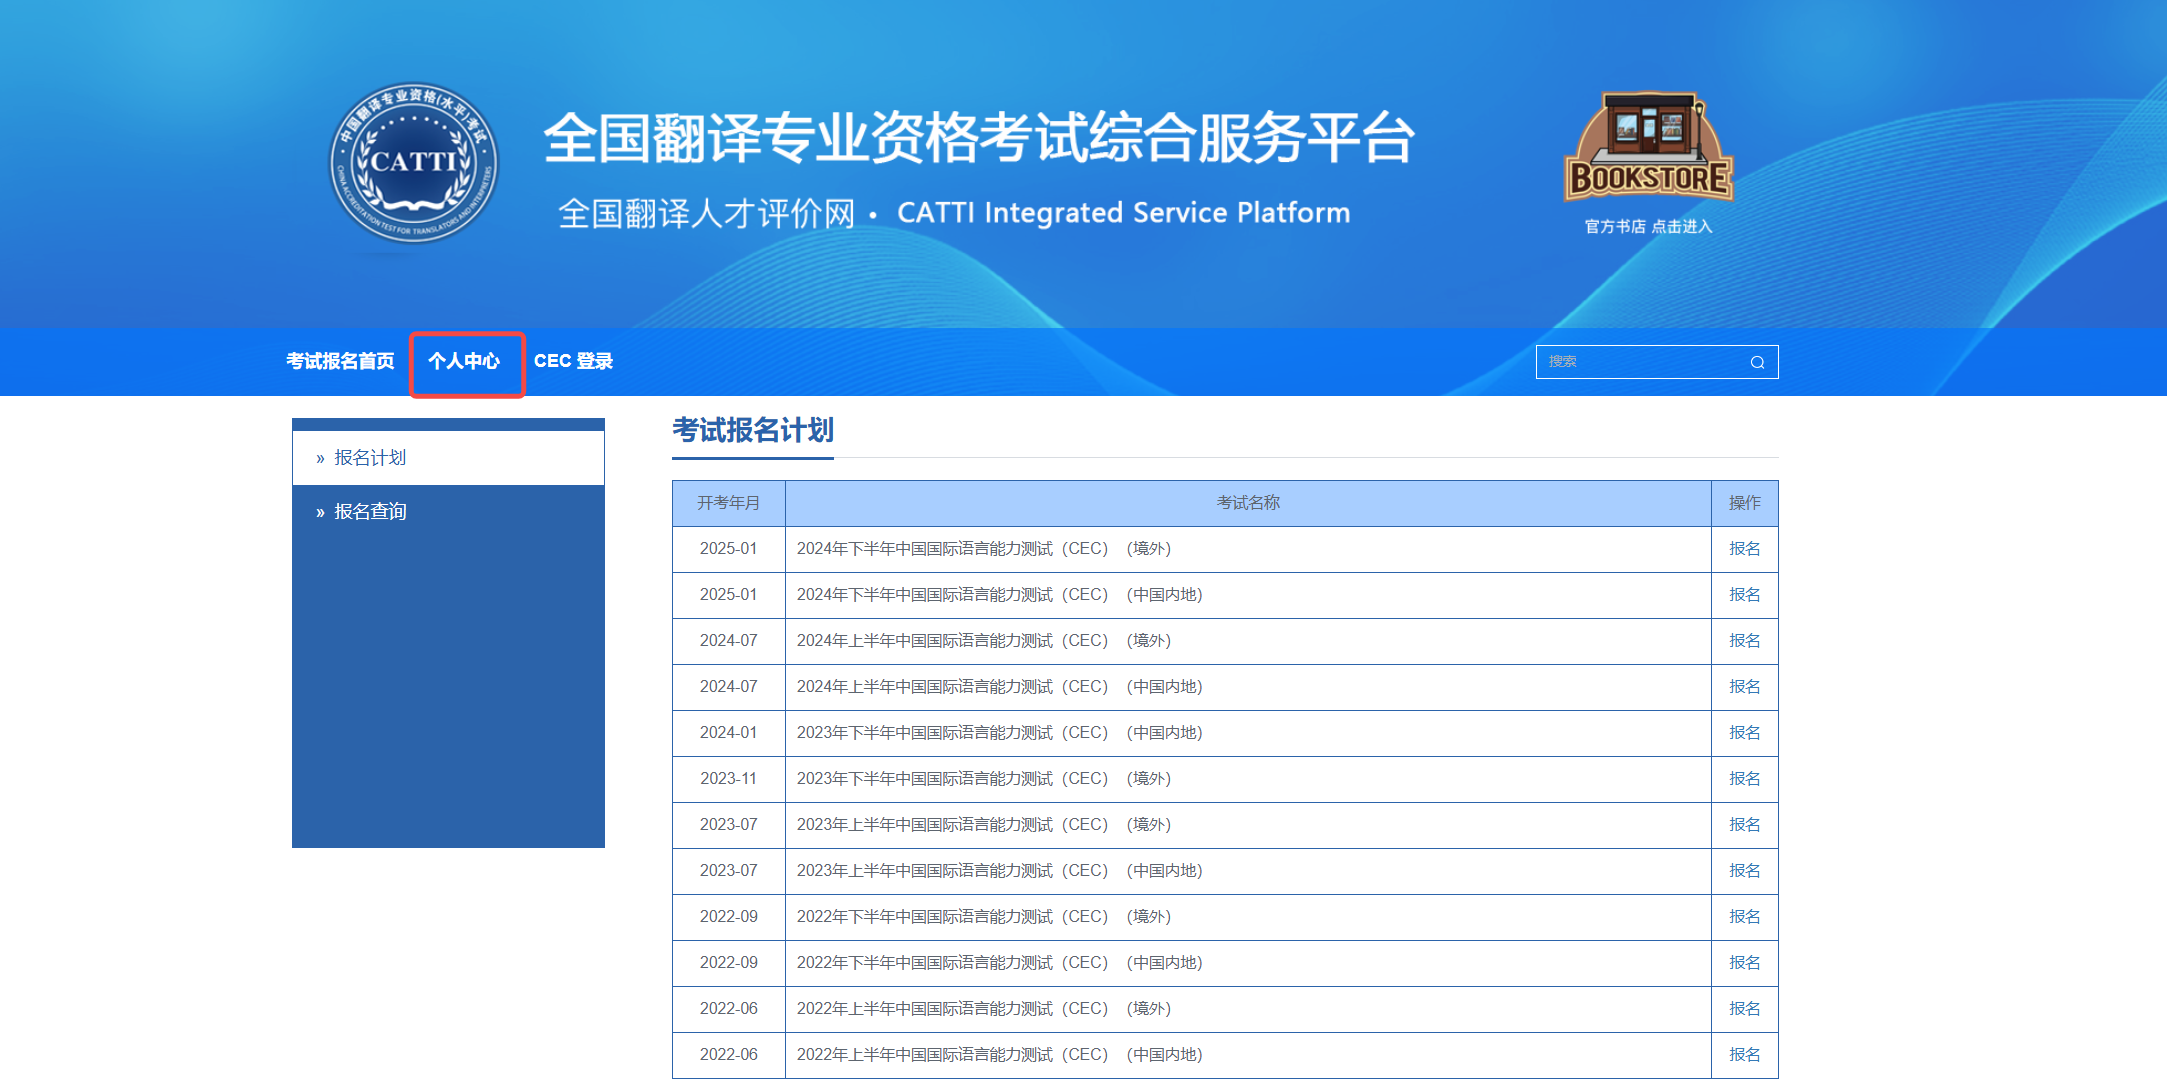Click 报名 for 2025-01 CEC 境外 exam
Screen dimensions: 2167x1092
(1745, 549)
